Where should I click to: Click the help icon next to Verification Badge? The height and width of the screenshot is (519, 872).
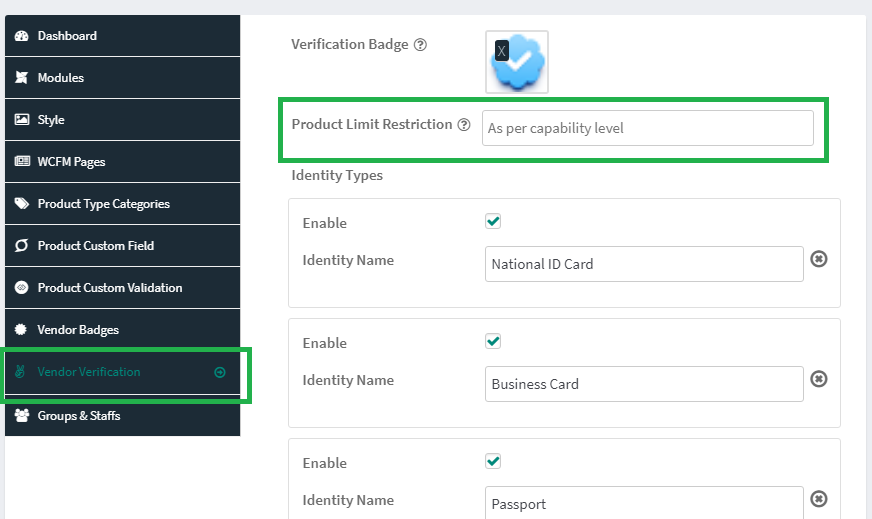point(421,45)
